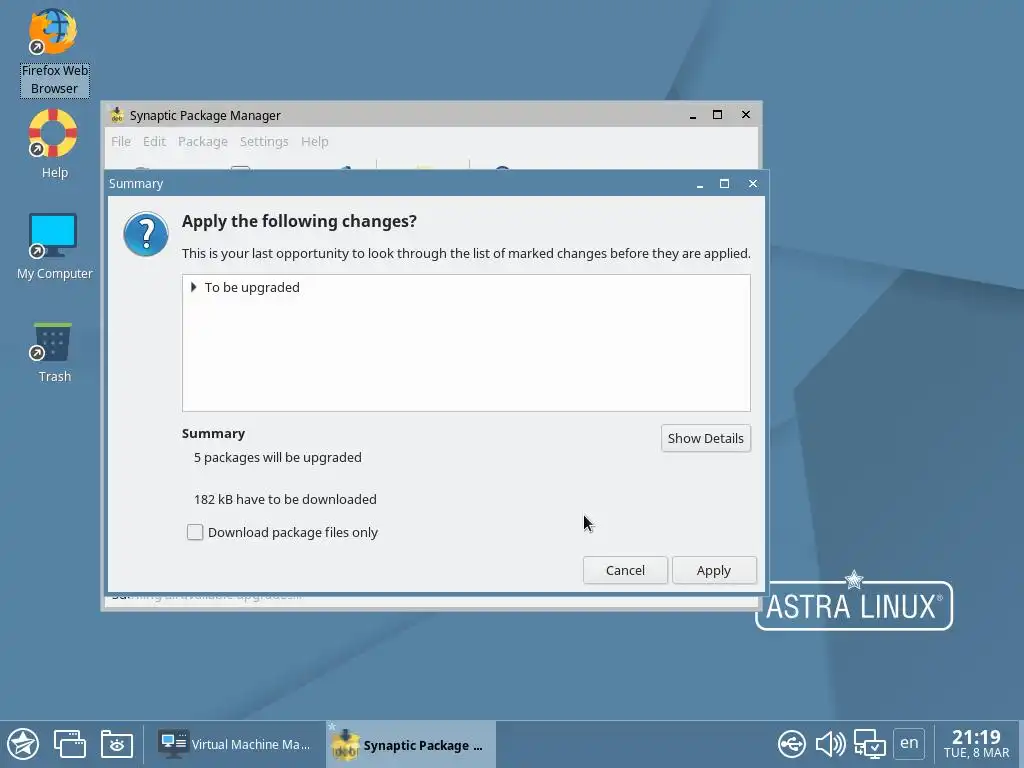Click the bold Summary section label

(x=214, y=434)
